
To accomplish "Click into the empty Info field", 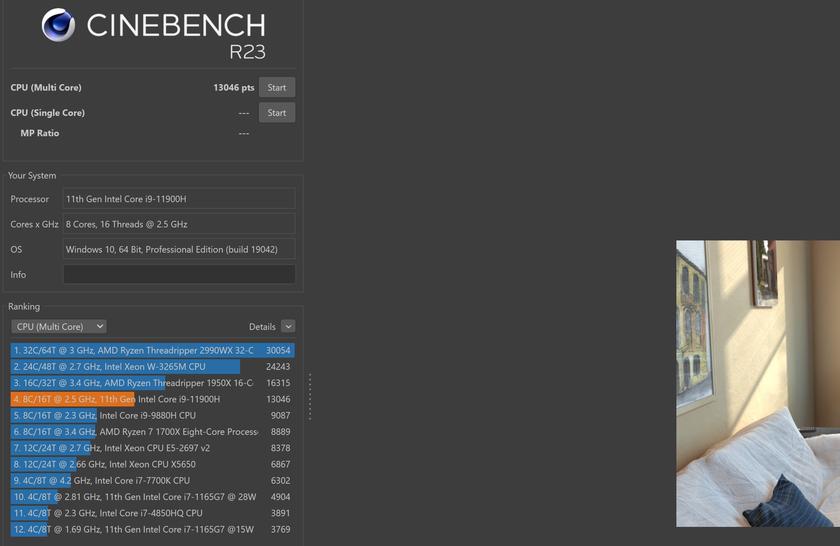I will [179, 274].
